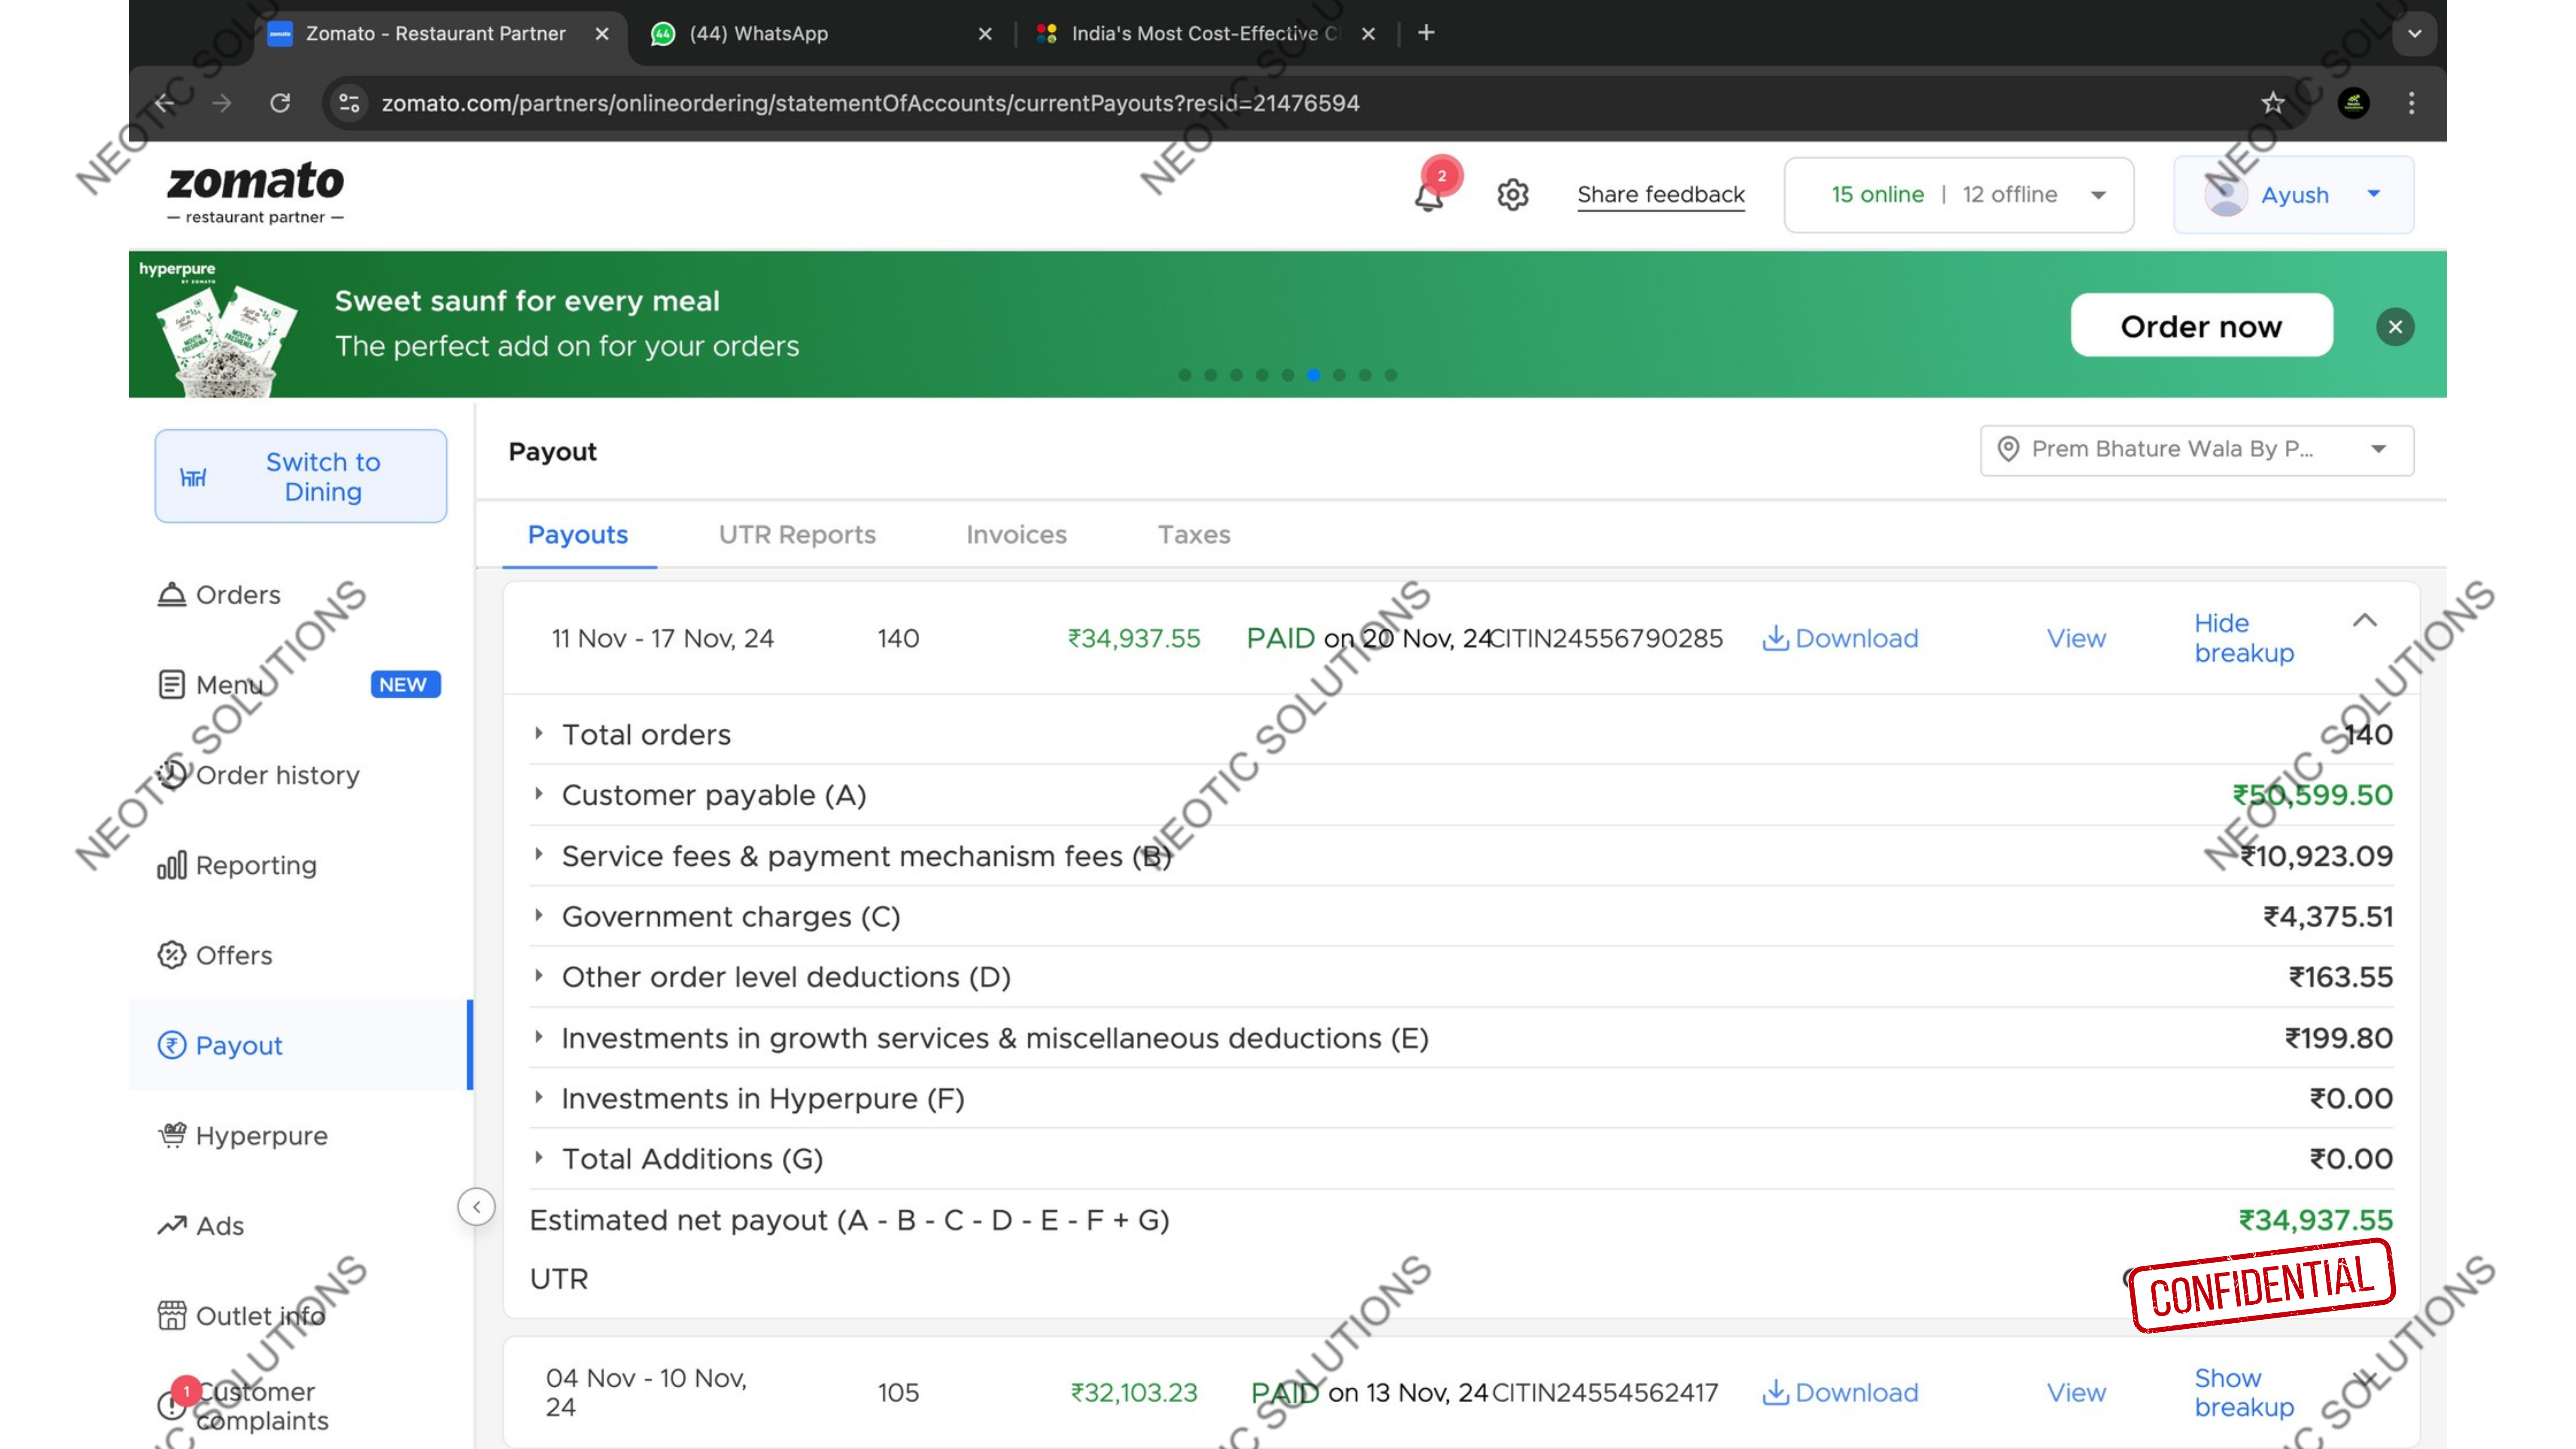Expand Service fees & payment mechanism fees

click(539, 854)
